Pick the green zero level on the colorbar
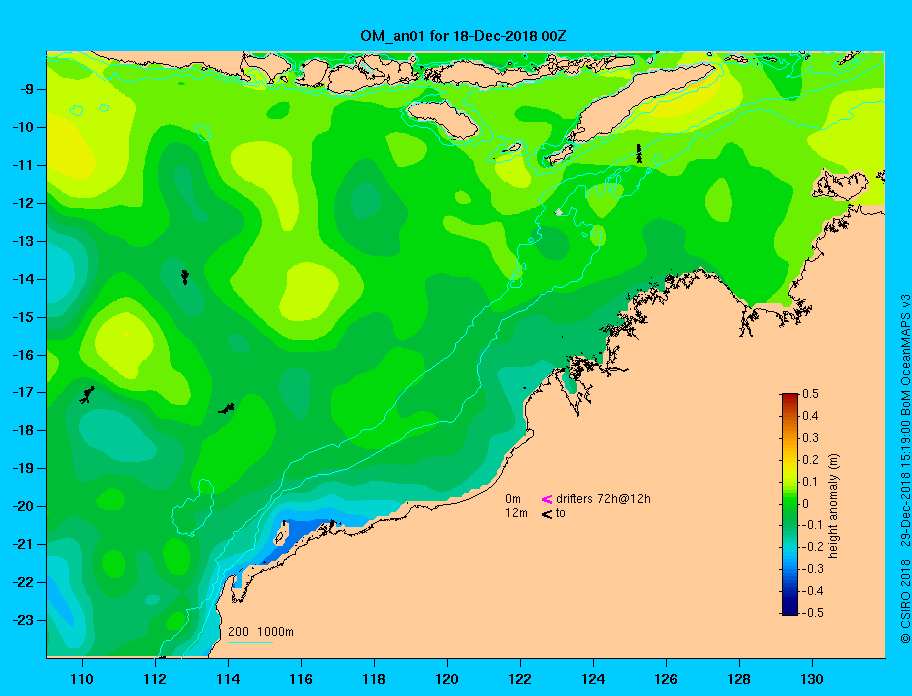Viewport: 912px width, 696px height. point(790,504)
